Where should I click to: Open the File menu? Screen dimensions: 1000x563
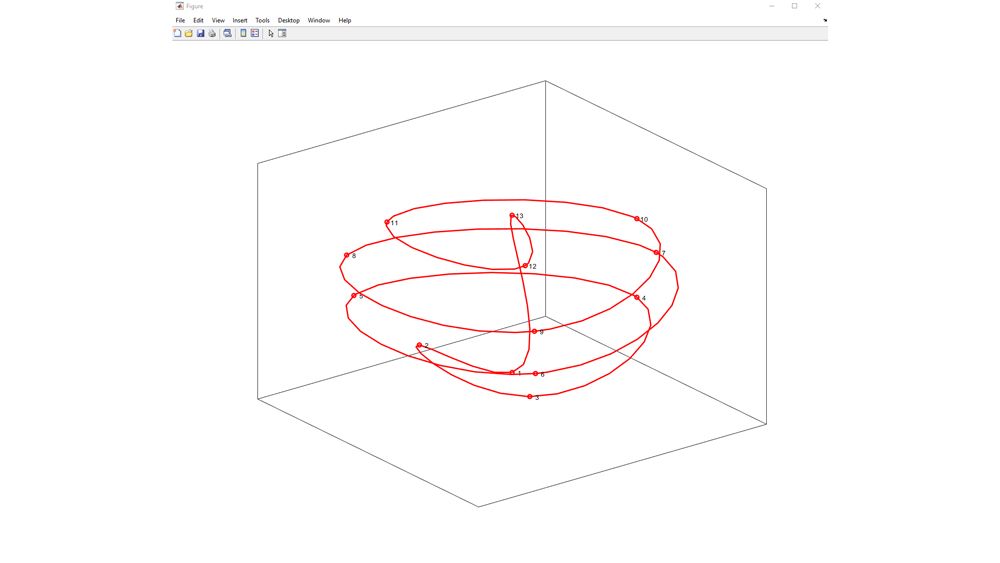[180, 20]
